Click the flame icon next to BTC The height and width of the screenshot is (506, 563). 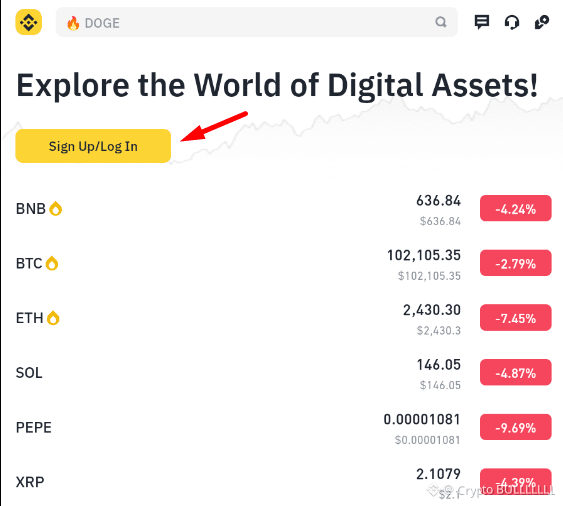(52, 263)
